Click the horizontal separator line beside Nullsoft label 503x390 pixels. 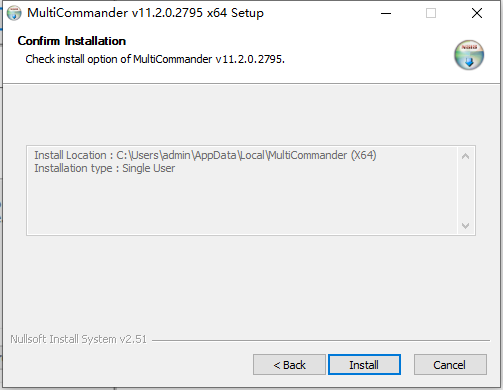coord(321,340)
